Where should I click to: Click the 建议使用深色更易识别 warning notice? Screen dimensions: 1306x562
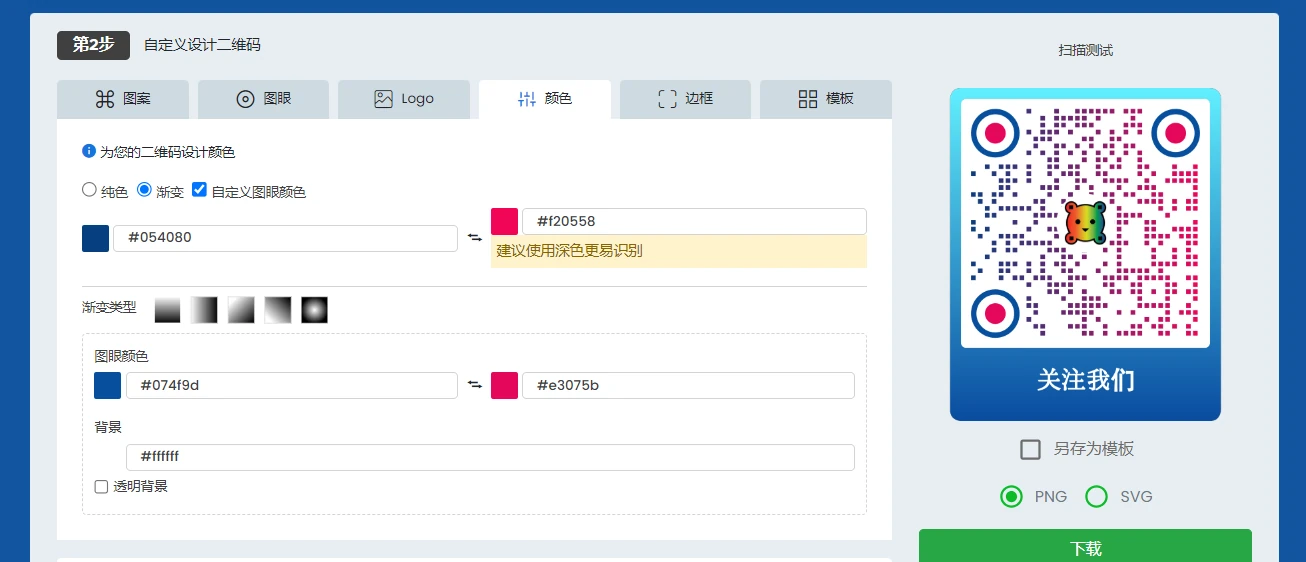click(679, 251)
